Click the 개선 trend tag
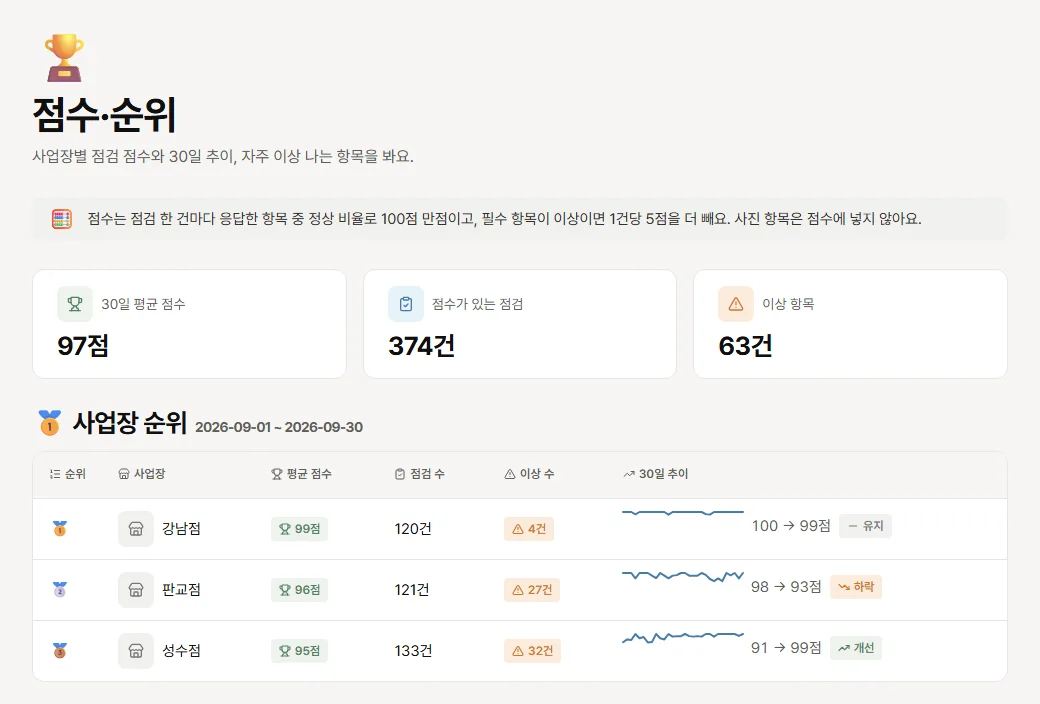The image size is (1040, 704). point(856,648)
